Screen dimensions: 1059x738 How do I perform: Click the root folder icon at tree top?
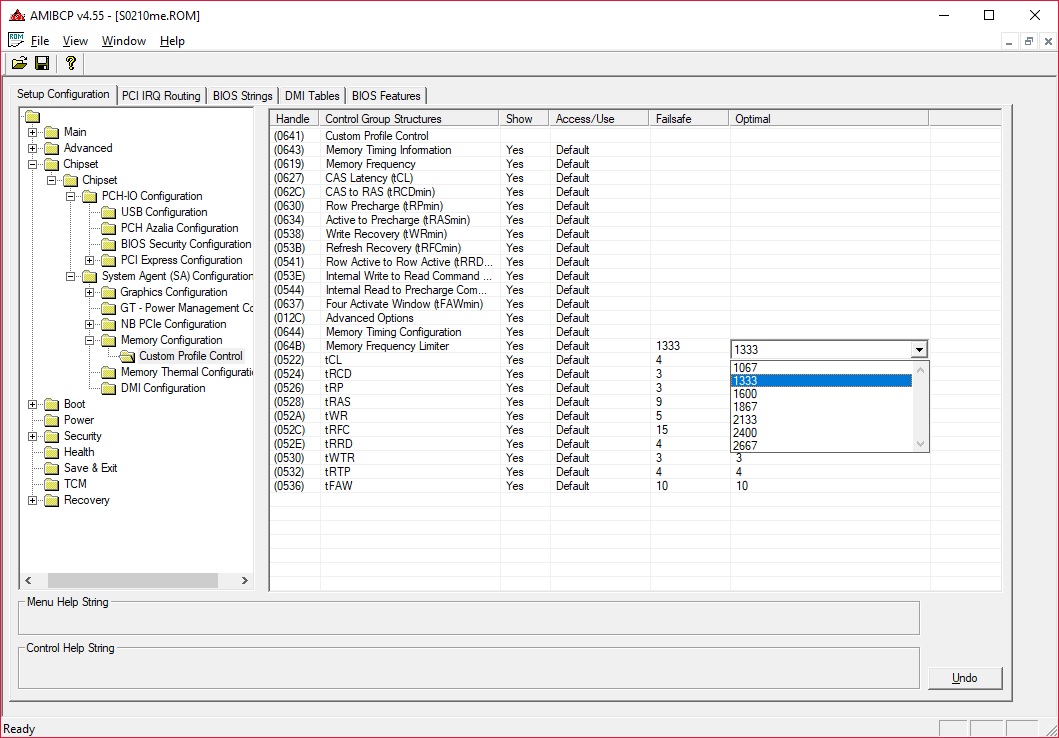33,117
